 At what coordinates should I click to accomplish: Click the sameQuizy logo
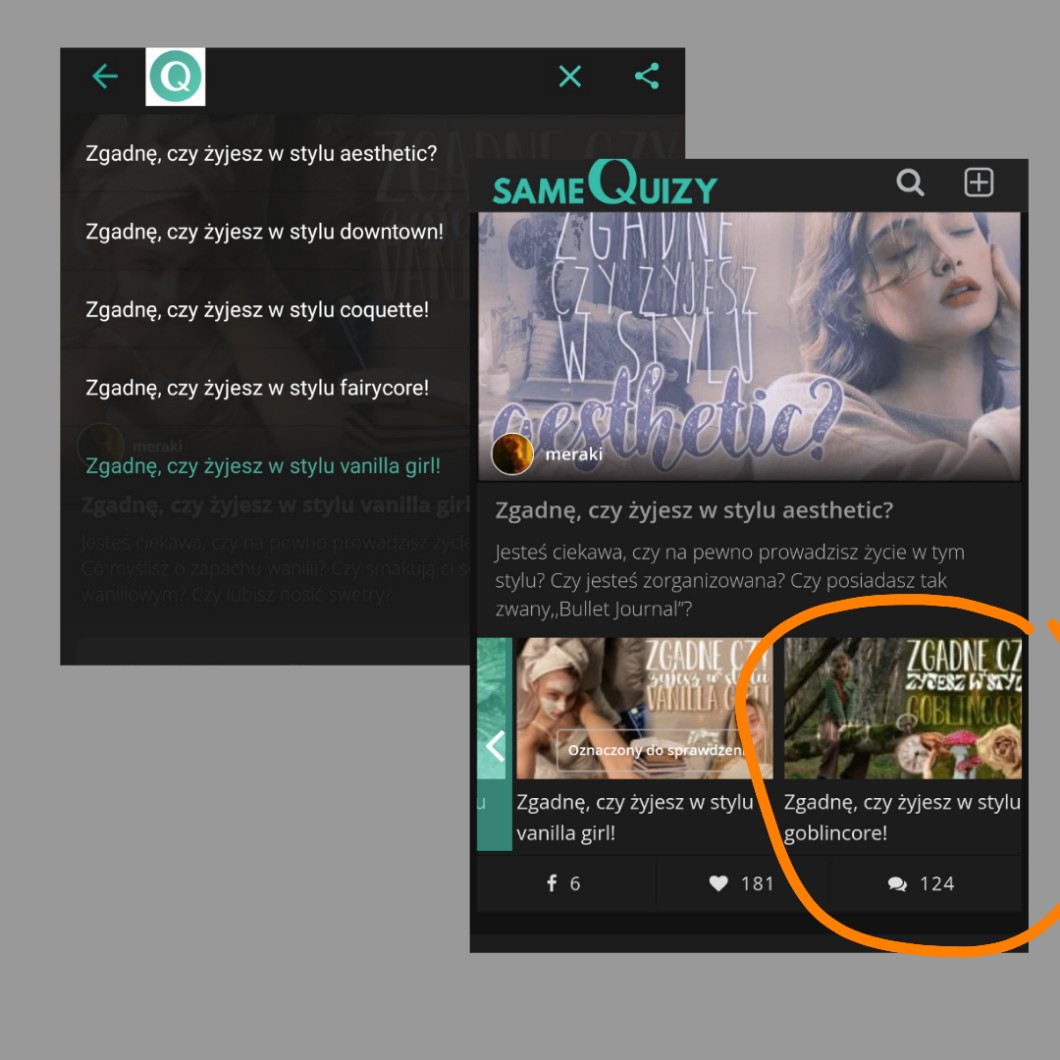(x=604, y=185)
